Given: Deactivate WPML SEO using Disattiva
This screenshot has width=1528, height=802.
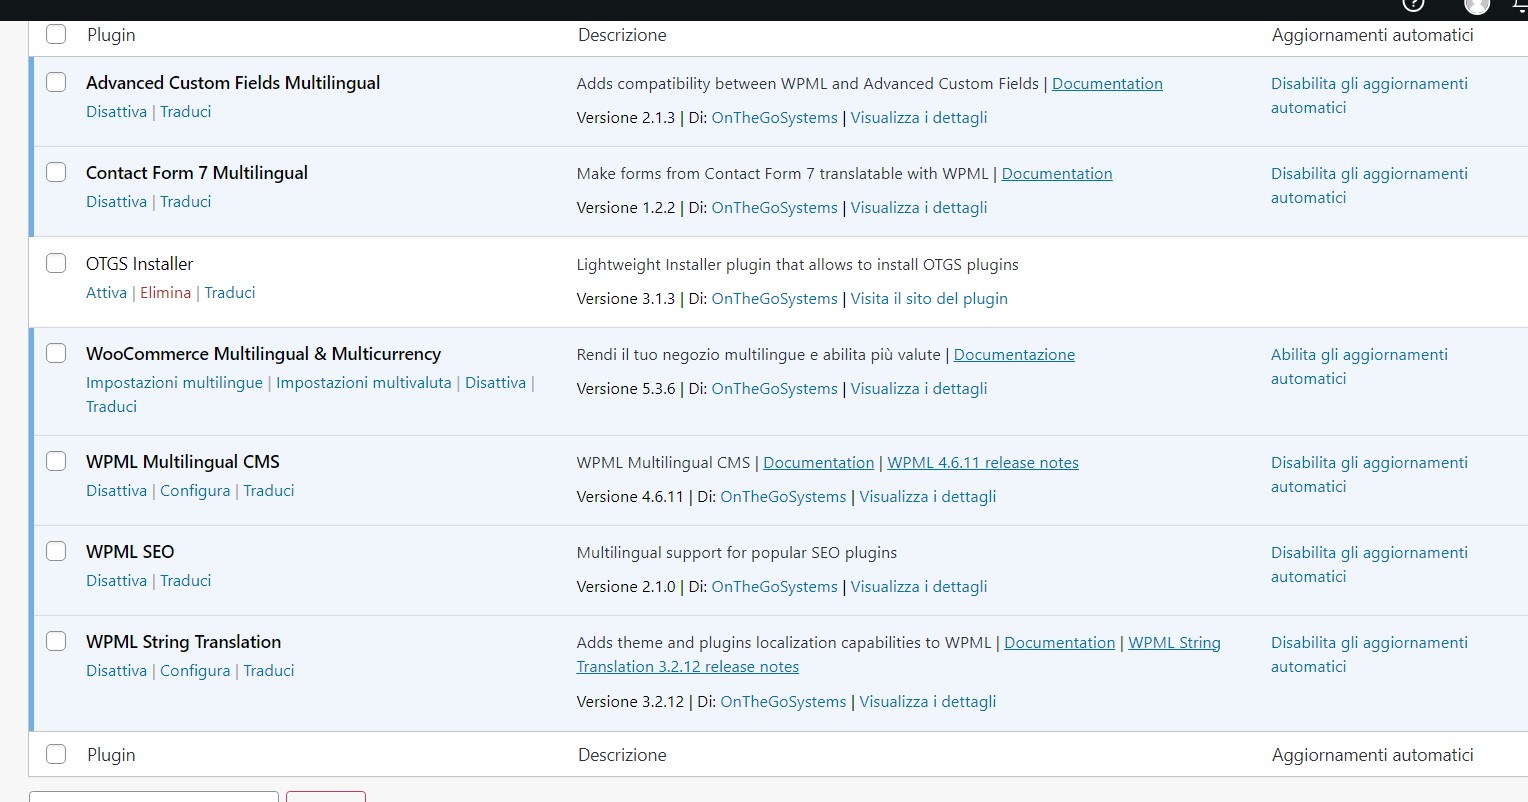Looking at the screenshot, I should [x=116, y=580].
